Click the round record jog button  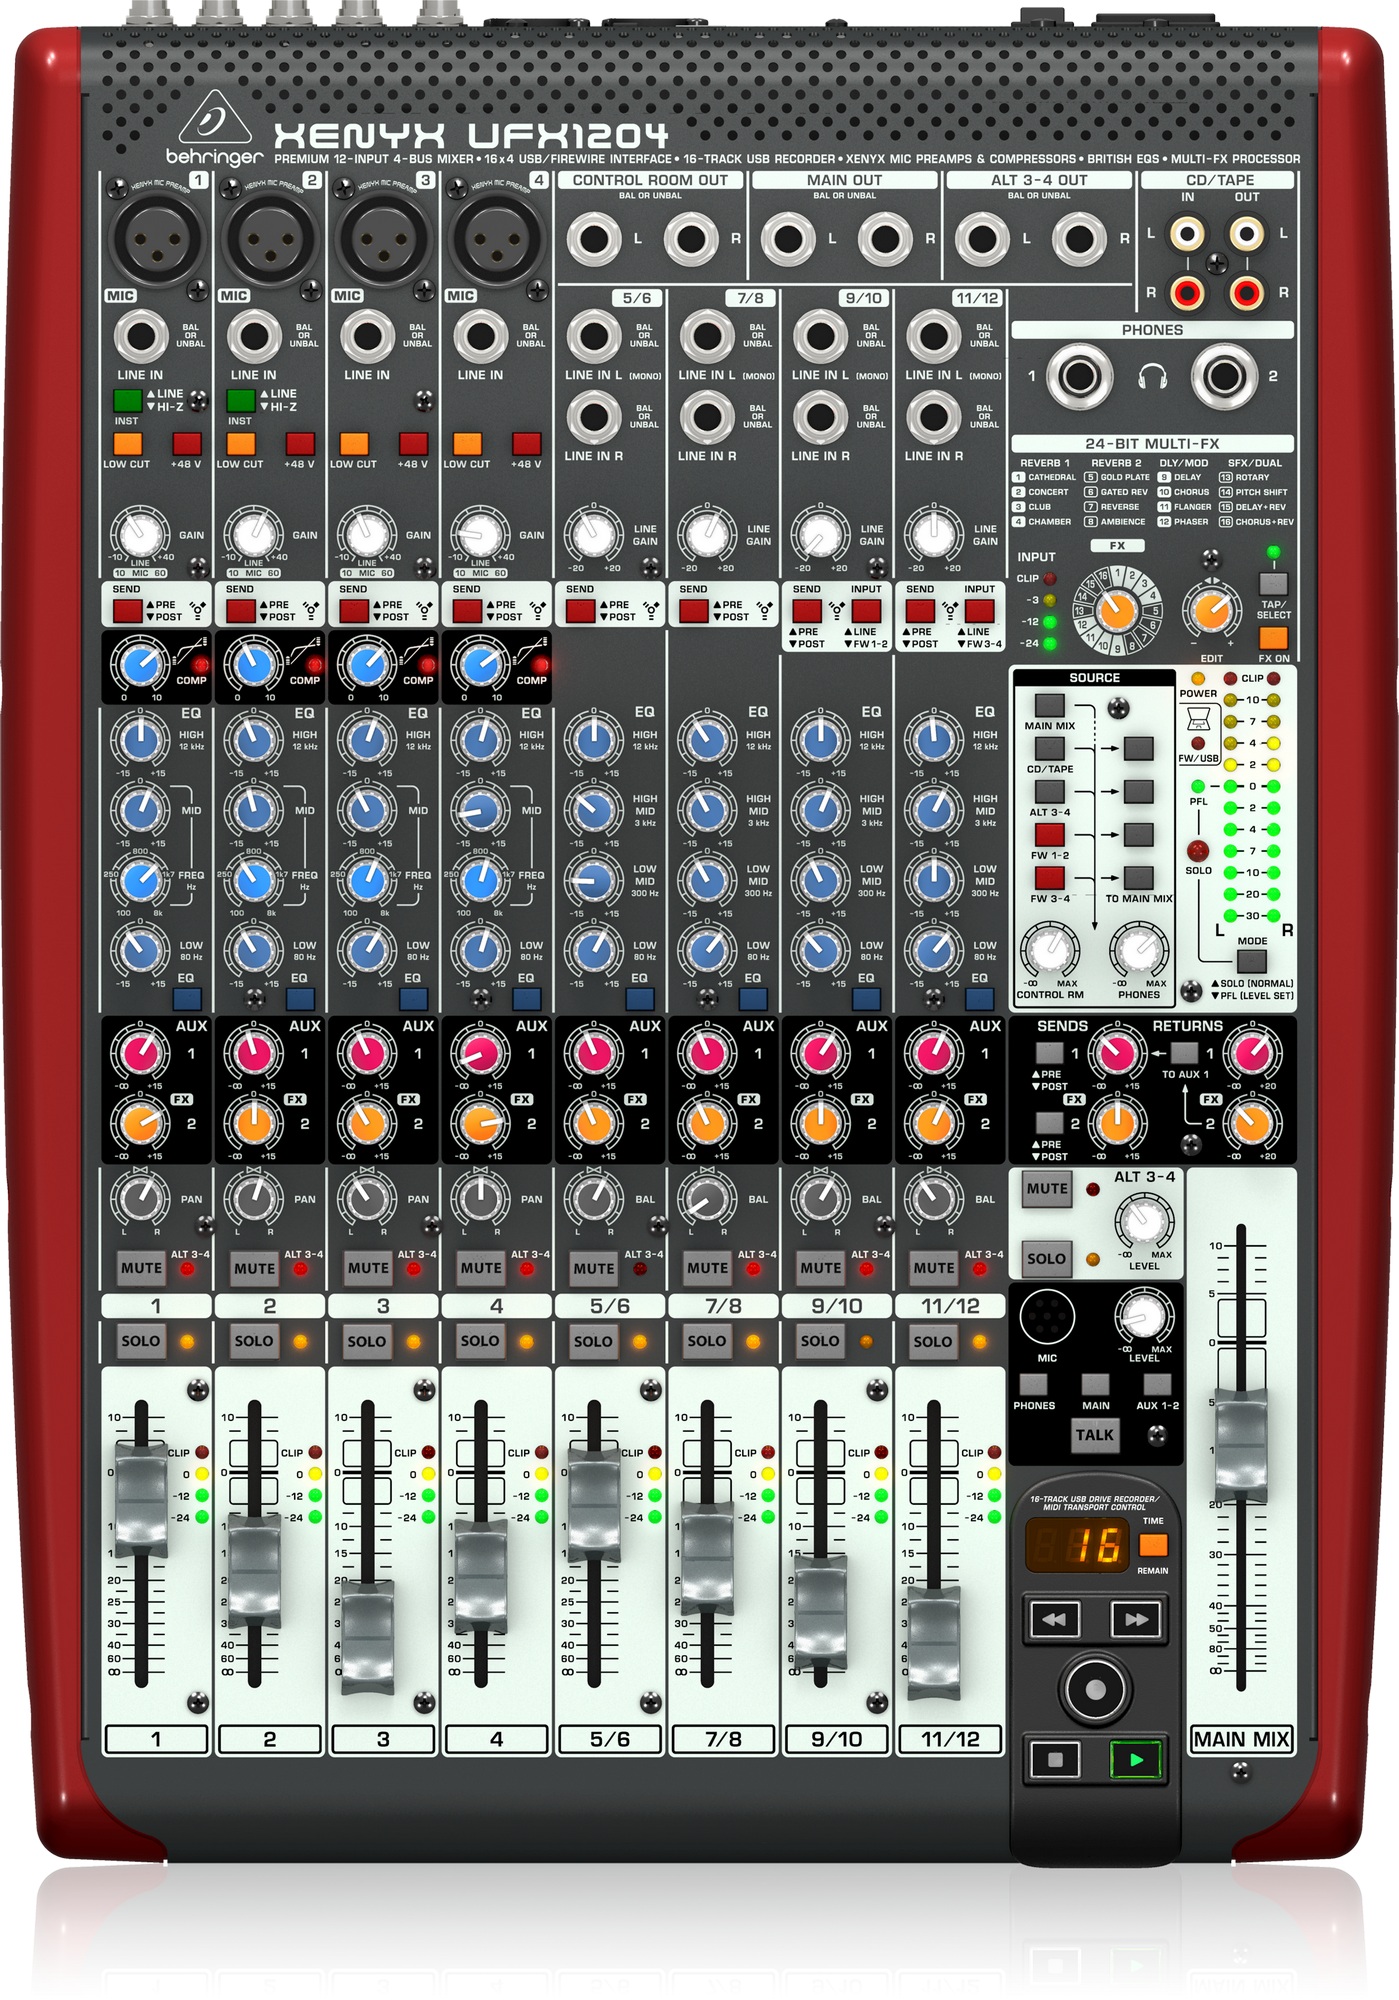(x=1095, y=1689)
